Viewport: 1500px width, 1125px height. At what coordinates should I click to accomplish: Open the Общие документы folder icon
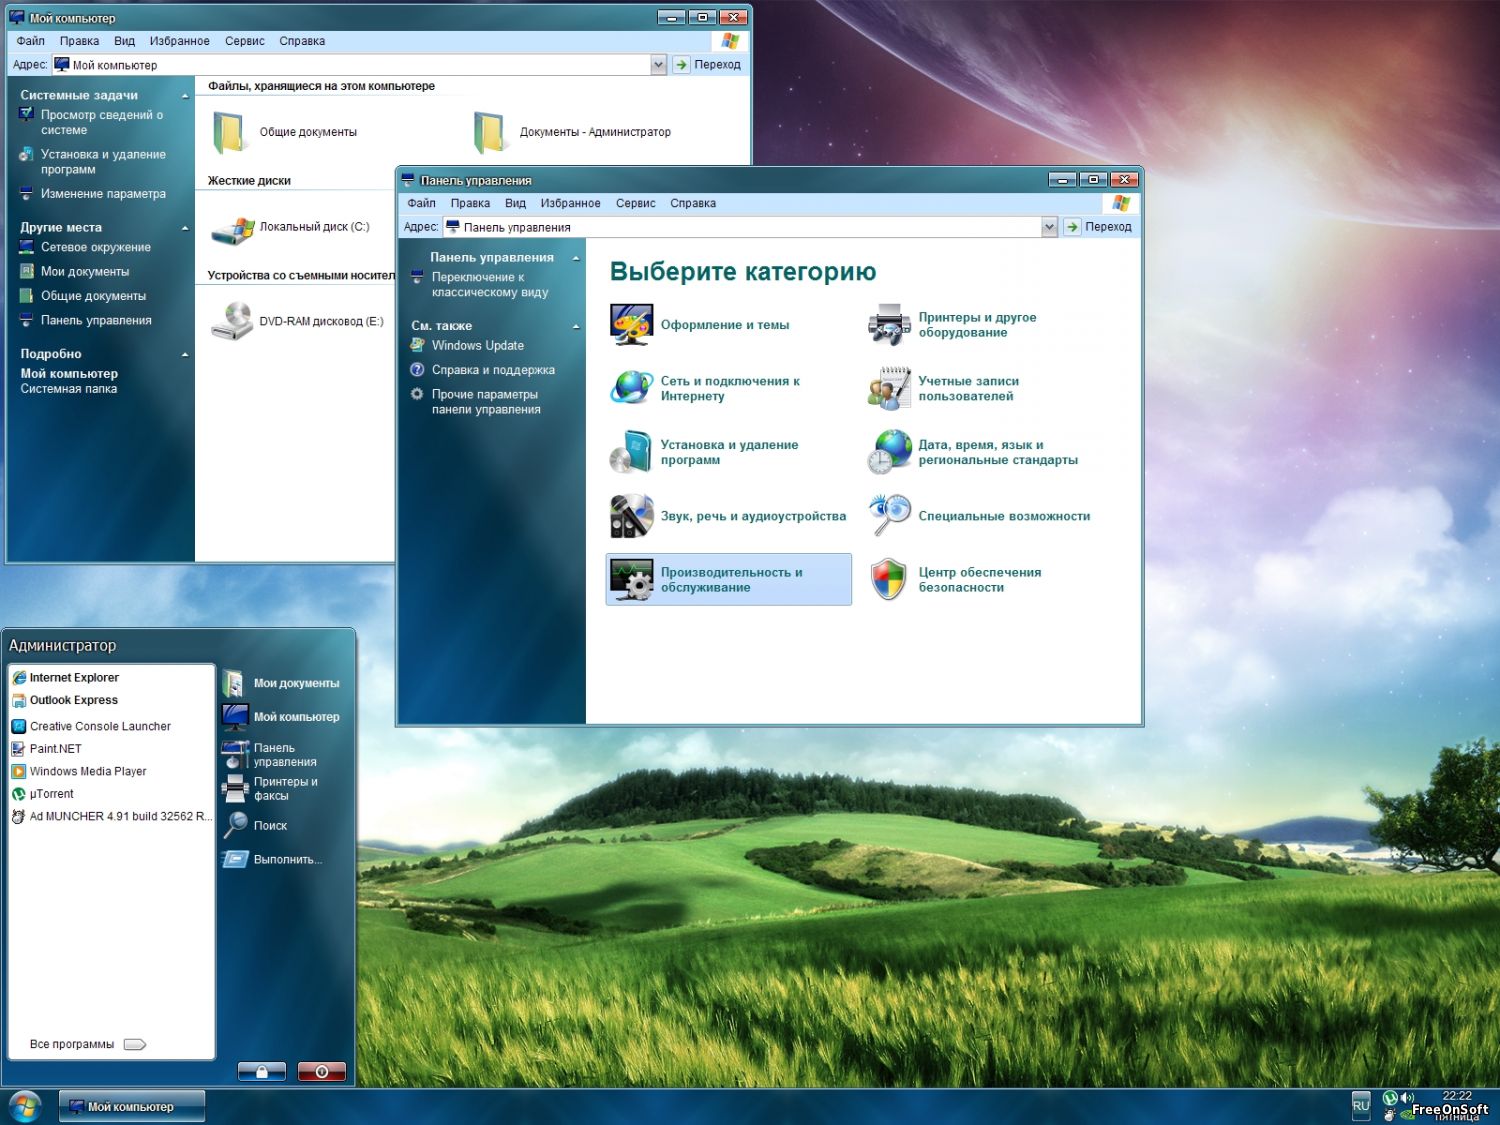pyautogui.click(x=230, y=132)
